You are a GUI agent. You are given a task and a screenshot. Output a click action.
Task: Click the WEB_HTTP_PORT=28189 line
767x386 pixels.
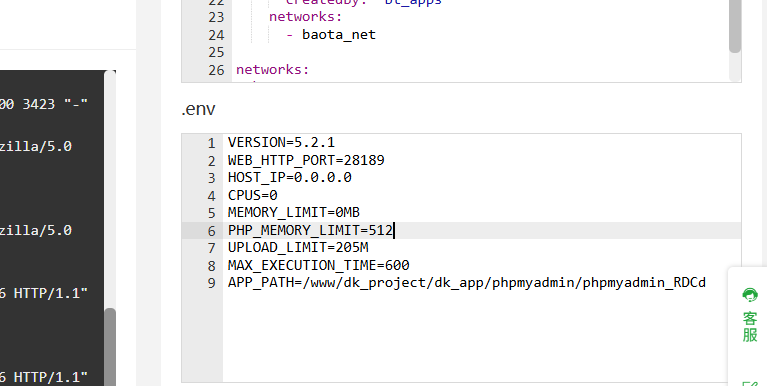pos(306,160)
